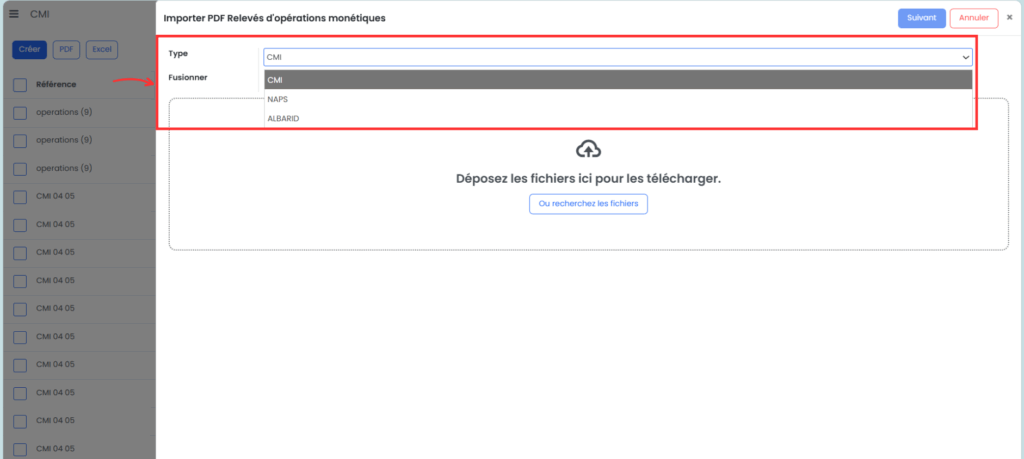Click Ou recherchez les fichiers
1024x459 pixels.
pos(588,204)
